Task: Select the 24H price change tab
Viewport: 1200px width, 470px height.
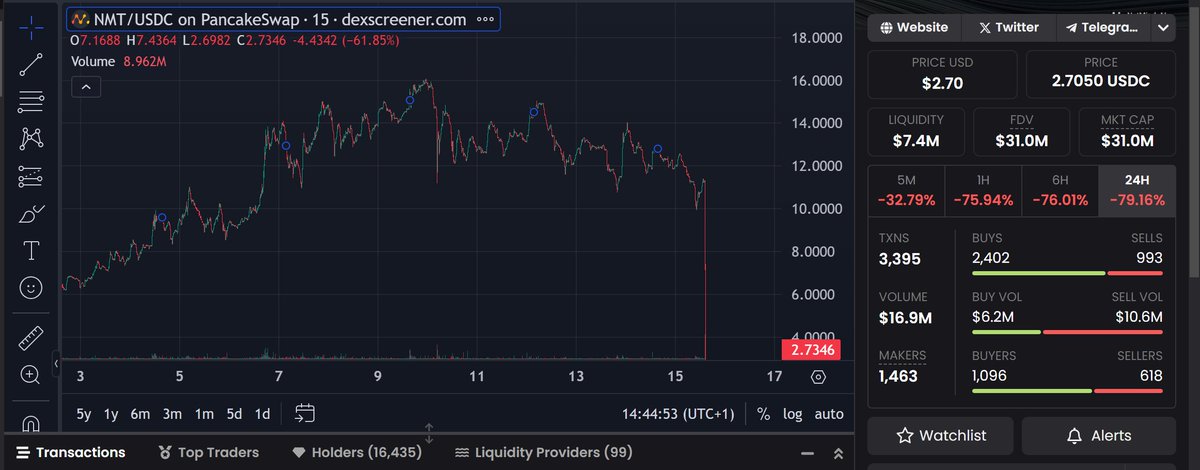Action: (1137, 190)
